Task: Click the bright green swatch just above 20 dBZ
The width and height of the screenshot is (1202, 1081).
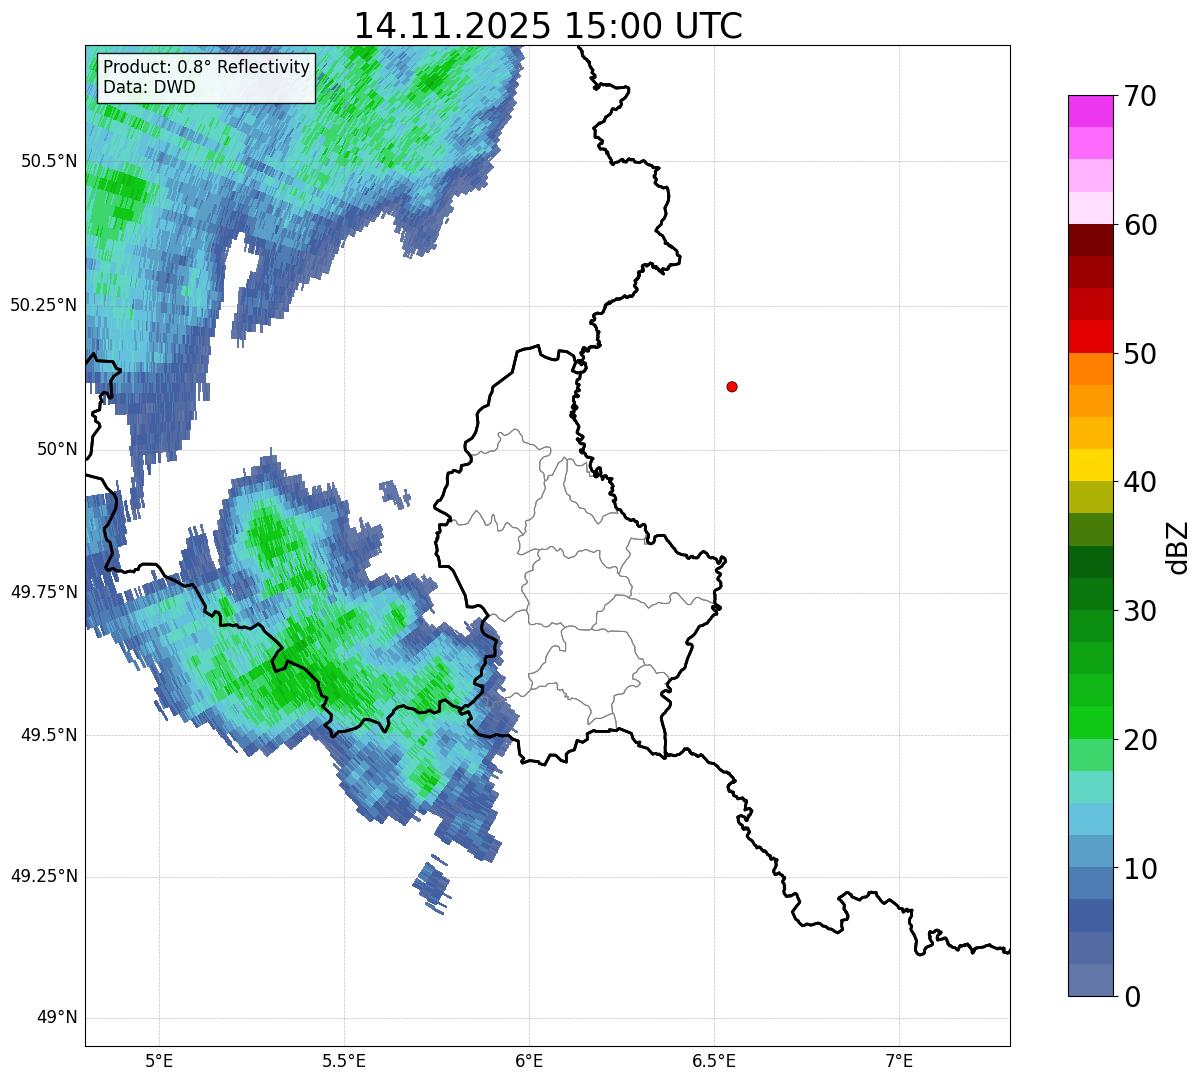Action: [1090, 723]
